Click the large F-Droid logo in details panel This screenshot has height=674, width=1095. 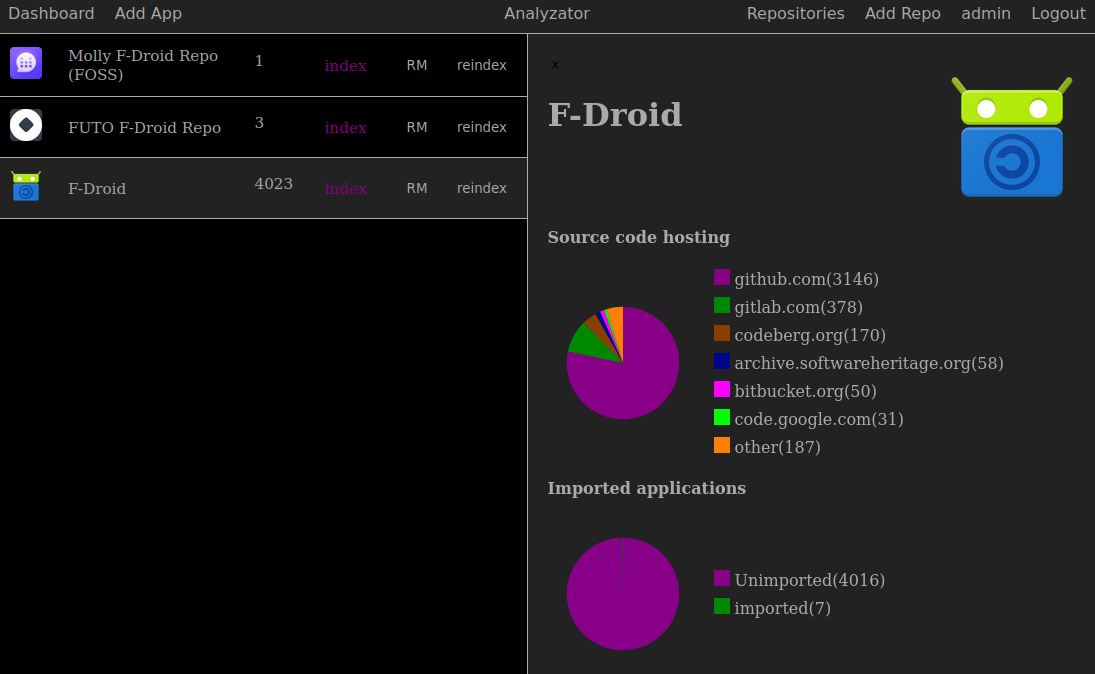coord(1011,138)
